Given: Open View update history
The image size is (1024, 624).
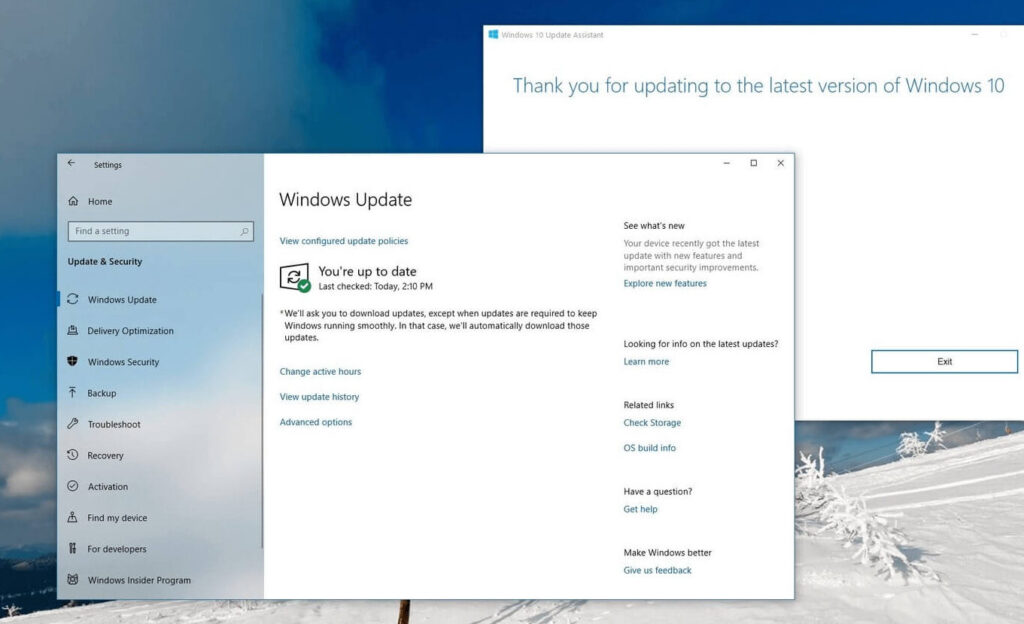Looking at the screenshot, I should [x=320, y=396].
